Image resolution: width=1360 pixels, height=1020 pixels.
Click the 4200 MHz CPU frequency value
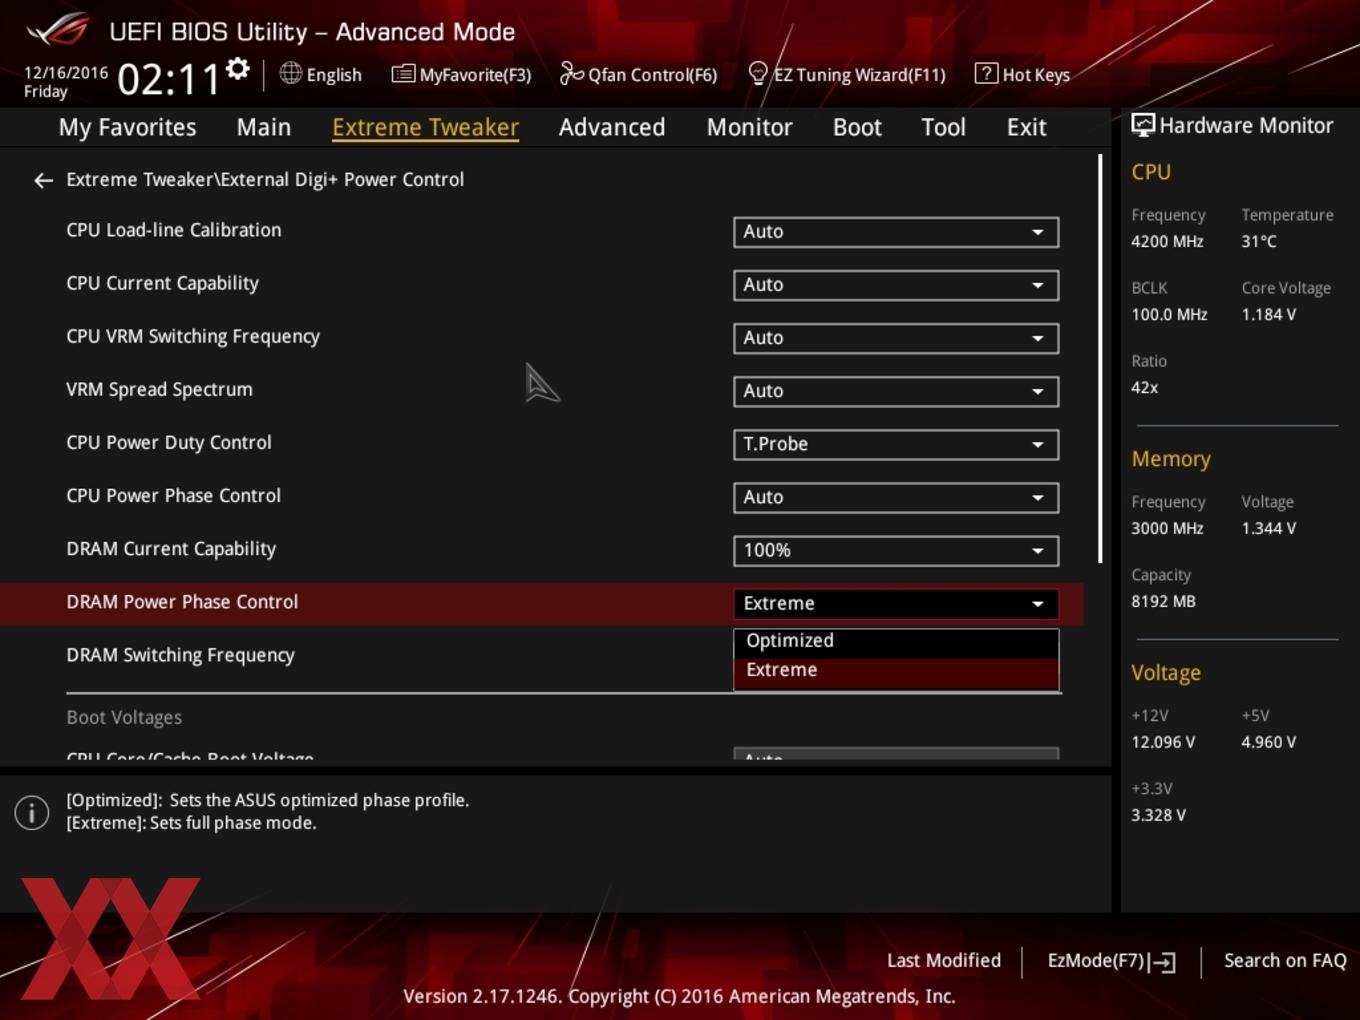(1167, 241)
